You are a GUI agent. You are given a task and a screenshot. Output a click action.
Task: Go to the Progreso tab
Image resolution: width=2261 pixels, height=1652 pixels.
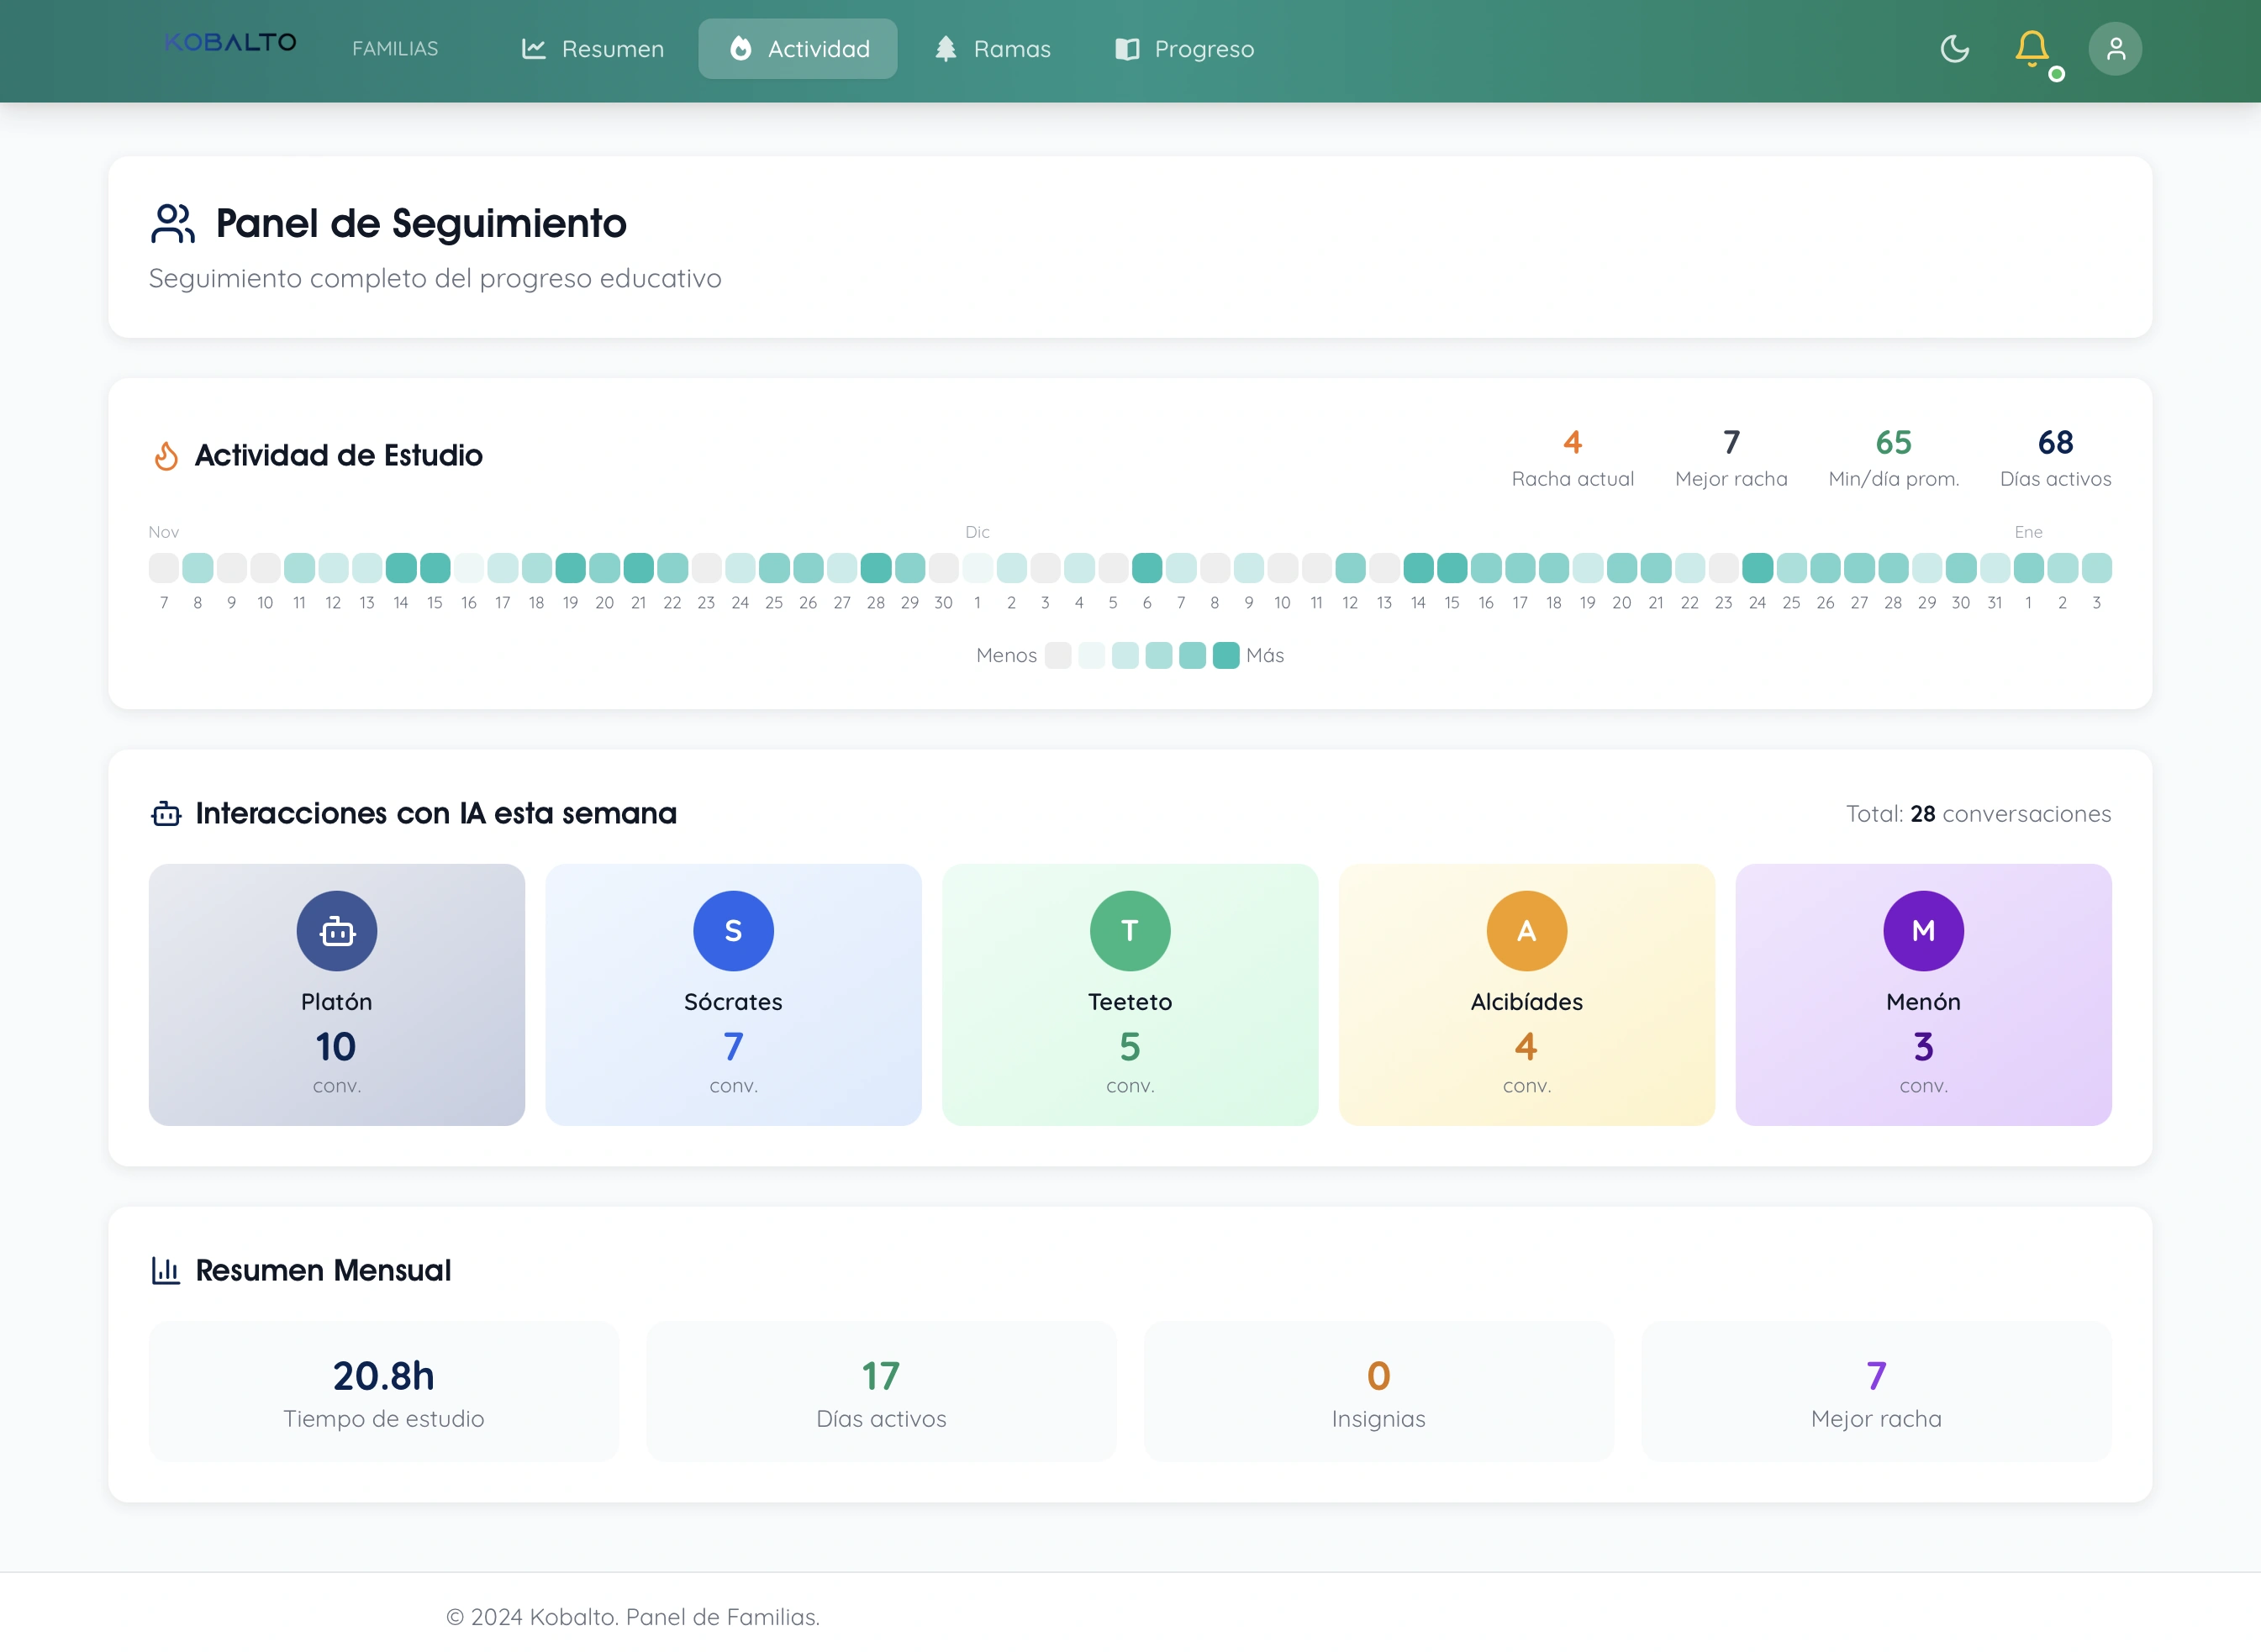1184,48
